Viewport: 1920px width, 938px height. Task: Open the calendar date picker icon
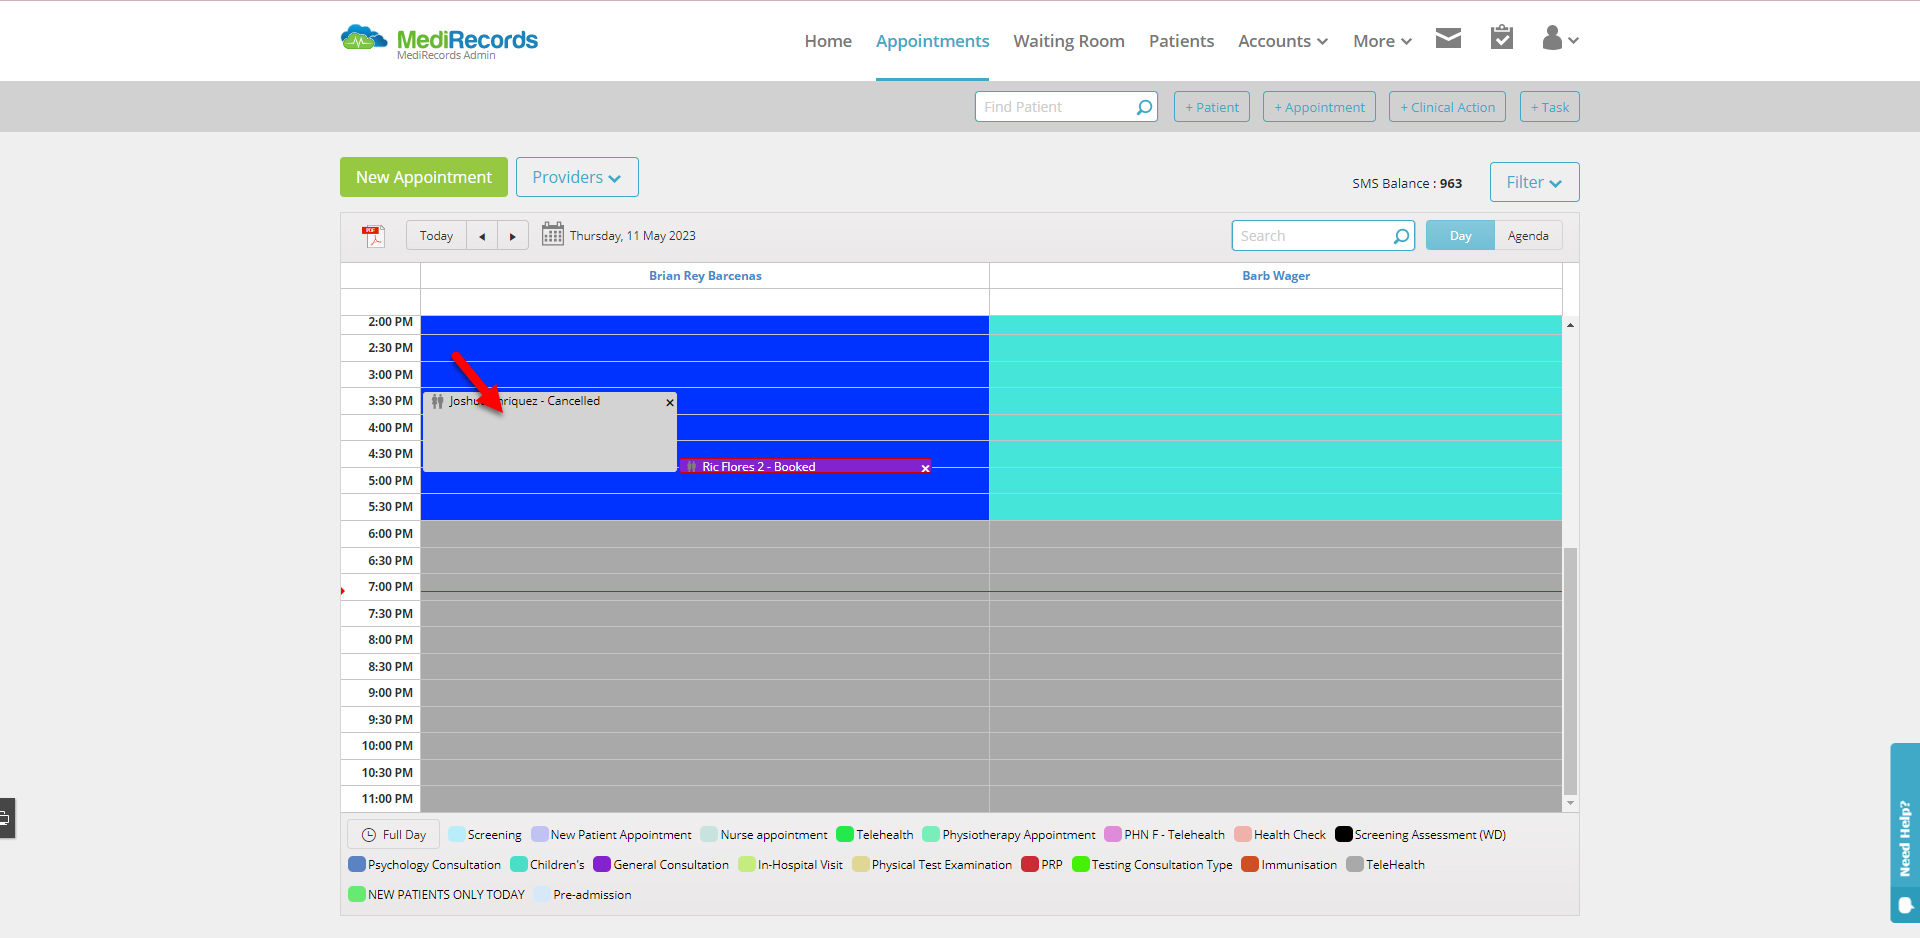click(x=553, y=235)
